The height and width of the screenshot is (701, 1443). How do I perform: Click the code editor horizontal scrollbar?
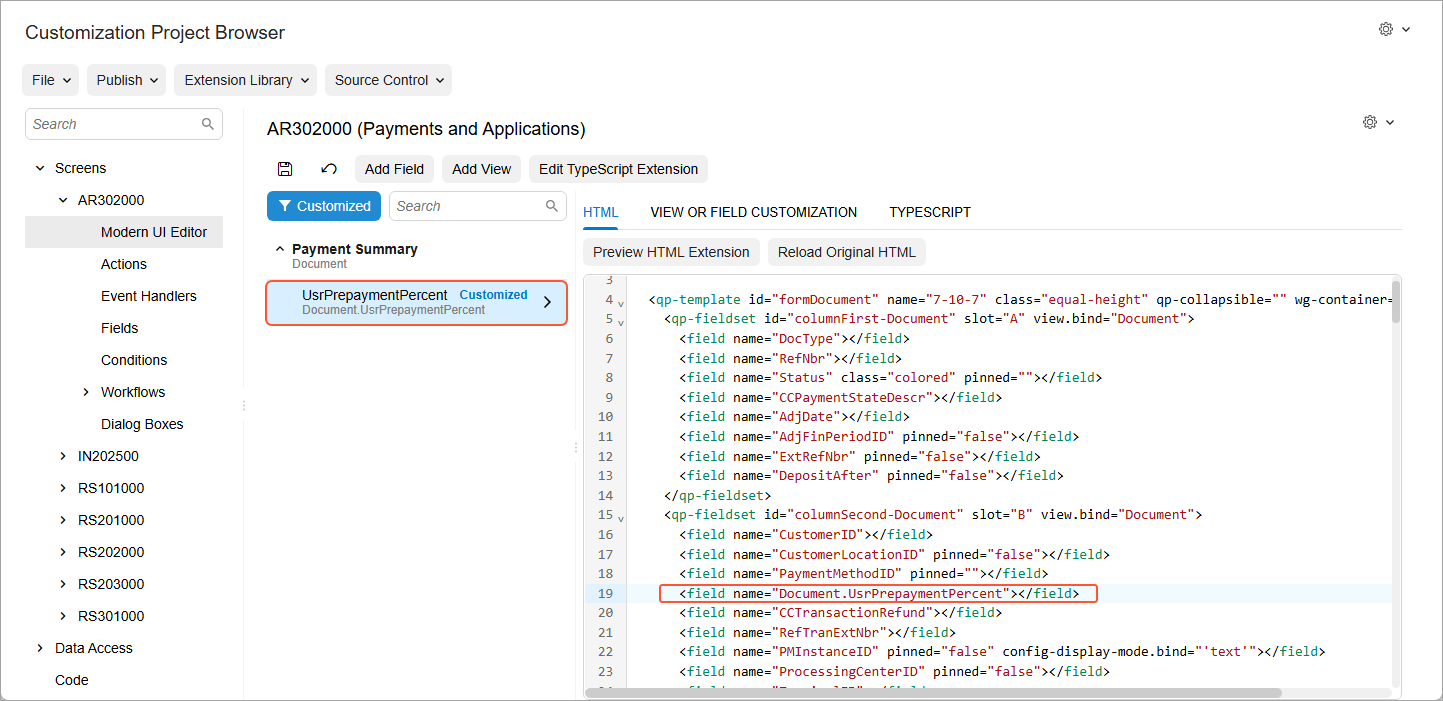(x=933, y=692)
